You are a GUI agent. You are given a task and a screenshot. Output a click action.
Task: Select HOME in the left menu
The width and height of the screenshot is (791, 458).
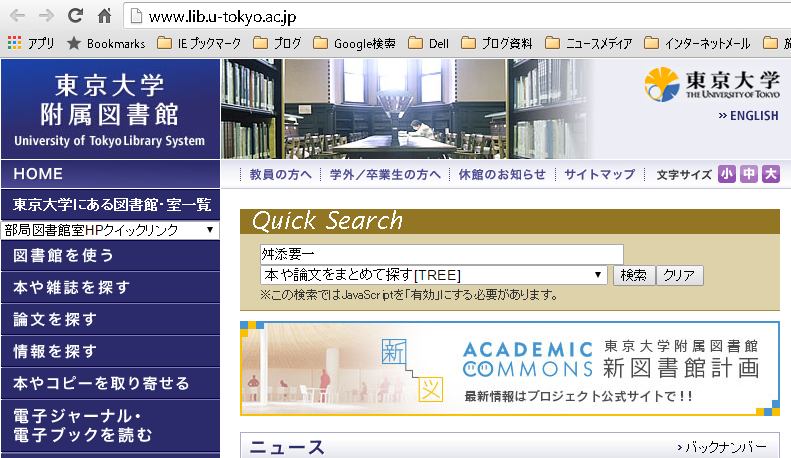tap(110, 174)
